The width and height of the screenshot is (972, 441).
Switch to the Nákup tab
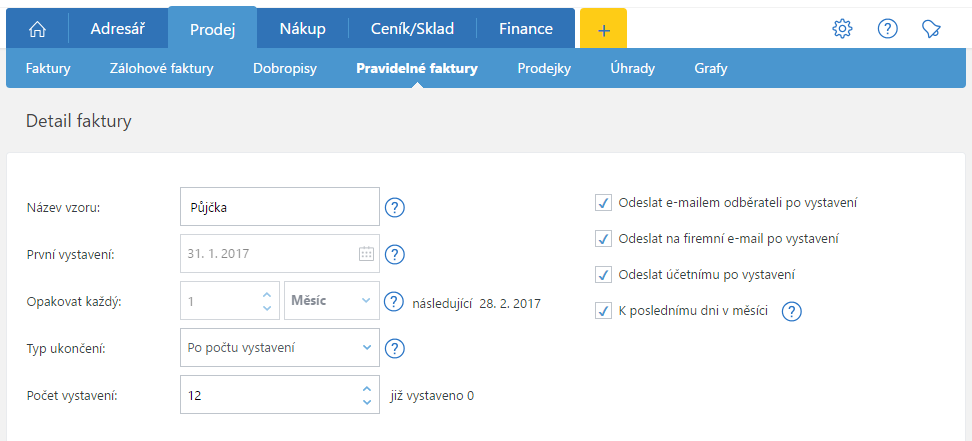301,29
